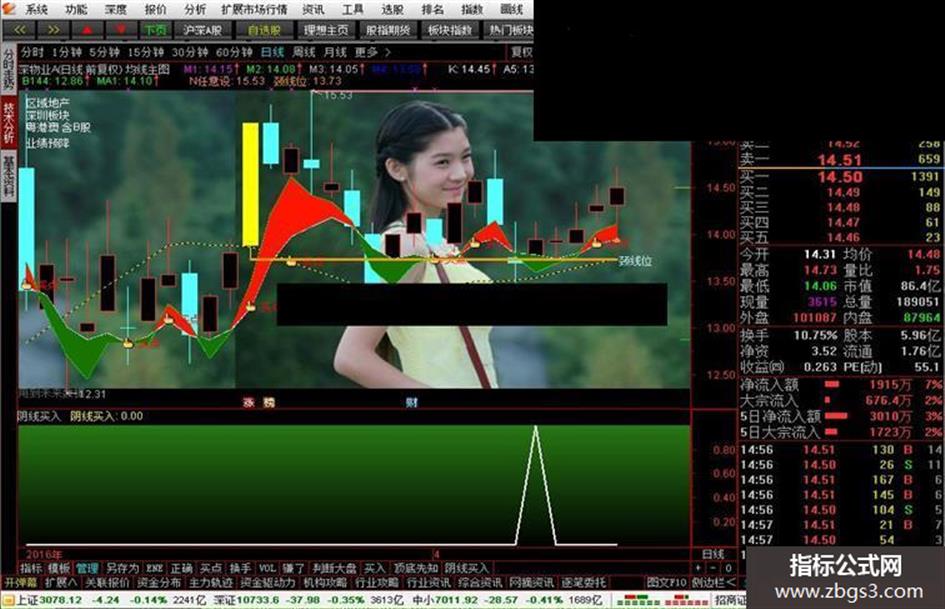Select the 顶底先知 indicator tab

click(x=415, y=568)
